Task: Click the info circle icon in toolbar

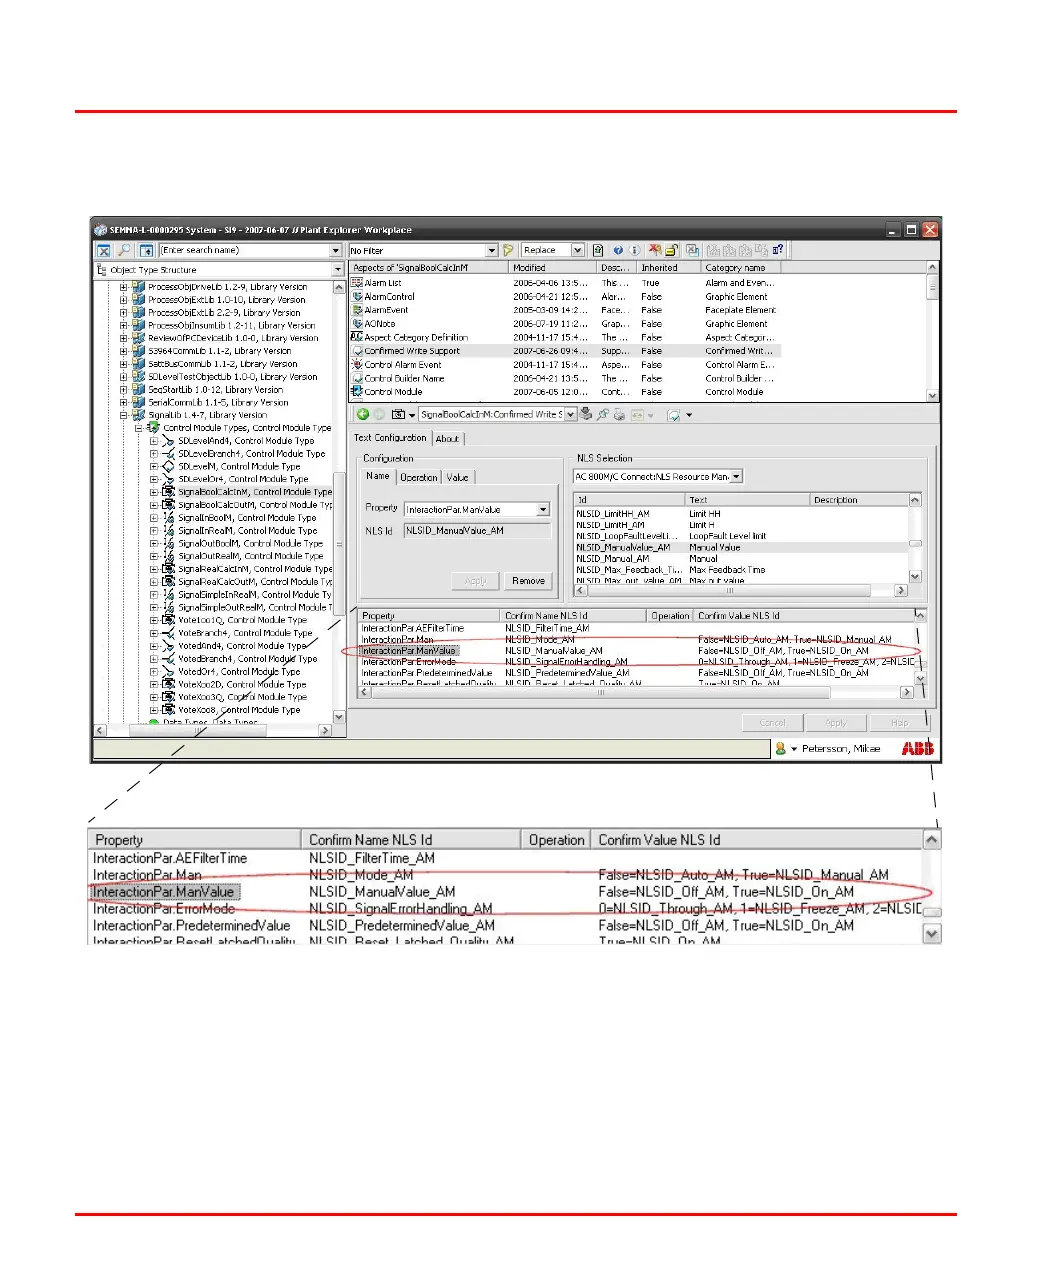Action: tap(634, 251)
